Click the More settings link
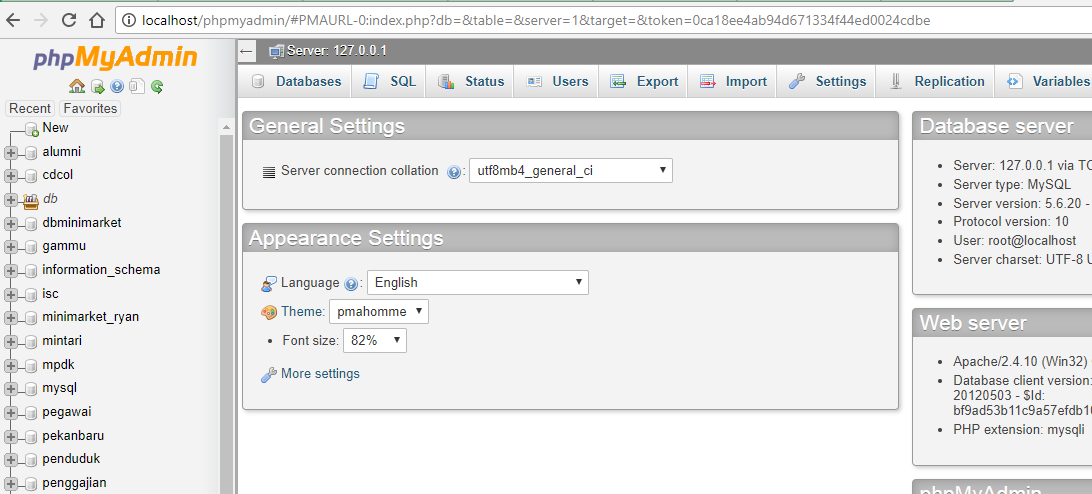The height and width of the screenshot is (494, 1092). point(320,374)
